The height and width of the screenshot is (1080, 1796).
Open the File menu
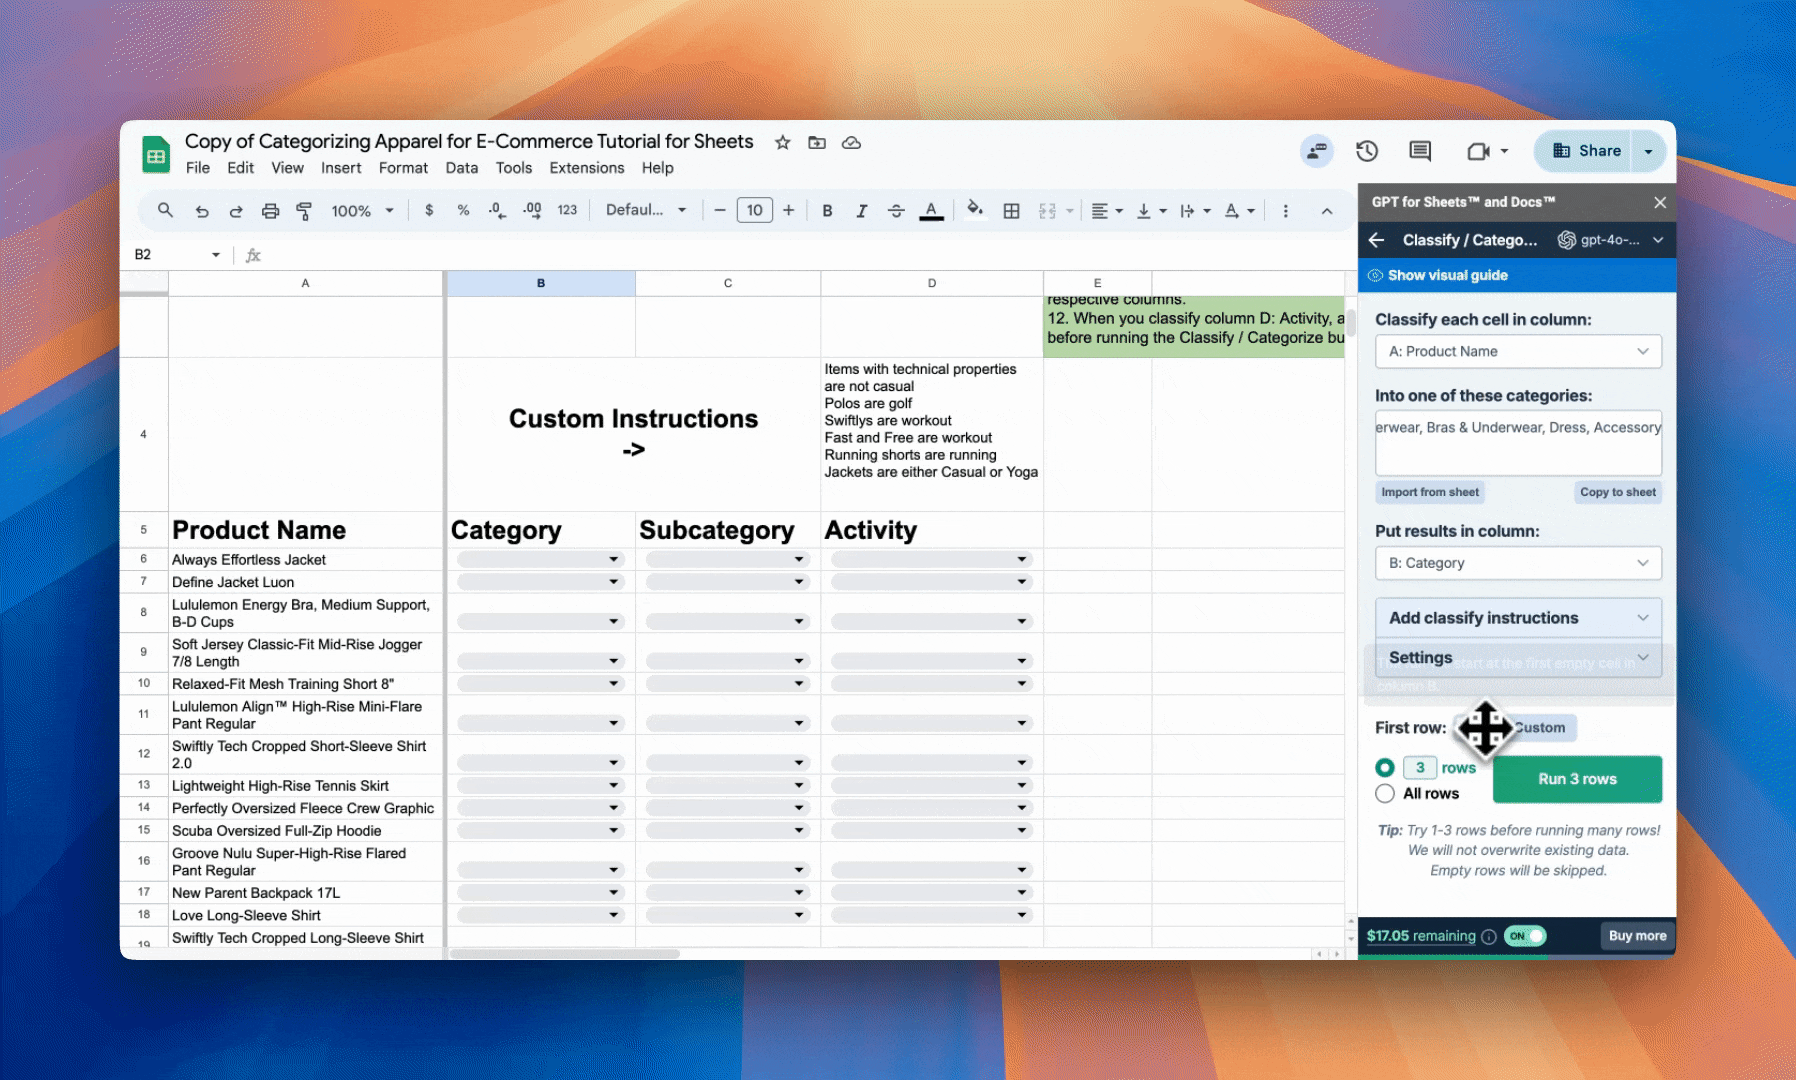pos(198,168)
